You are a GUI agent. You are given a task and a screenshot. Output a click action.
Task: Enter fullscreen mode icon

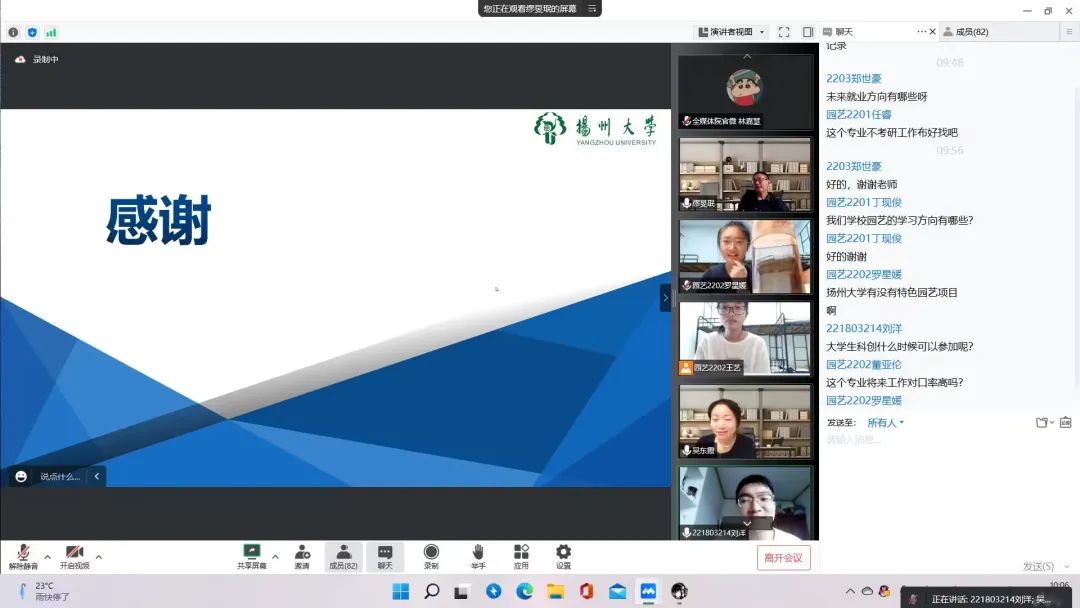784,32
